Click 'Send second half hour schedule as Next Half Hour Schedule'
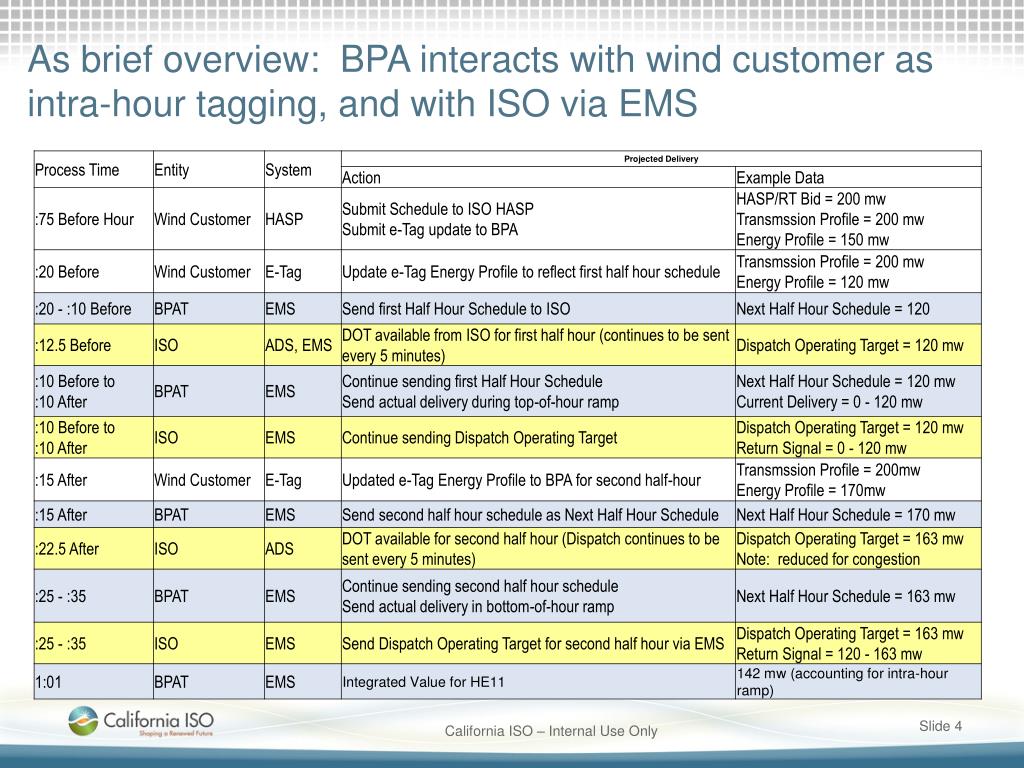 point(530,515)
